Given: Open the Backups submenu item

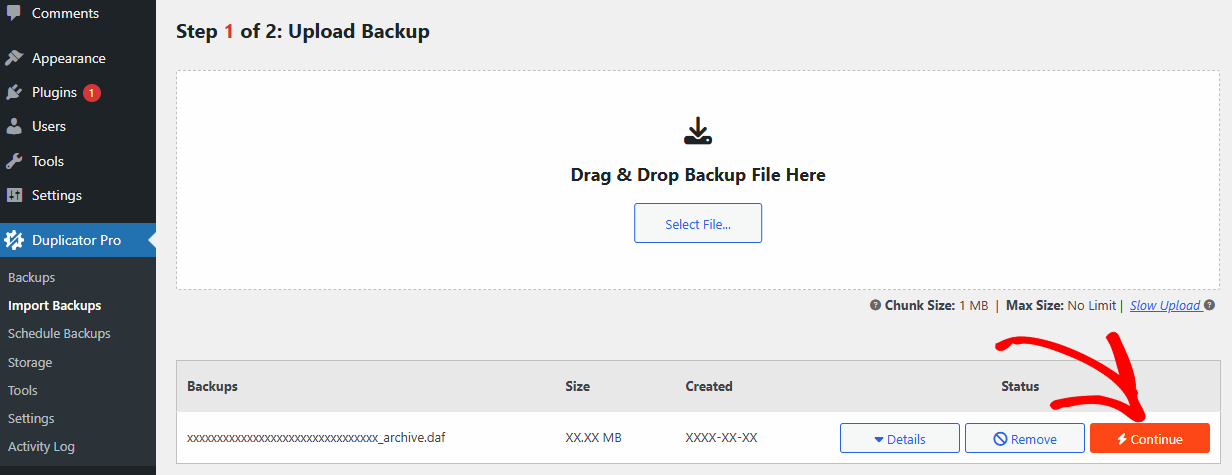Looking at the screenshot, I should [31, 277].
